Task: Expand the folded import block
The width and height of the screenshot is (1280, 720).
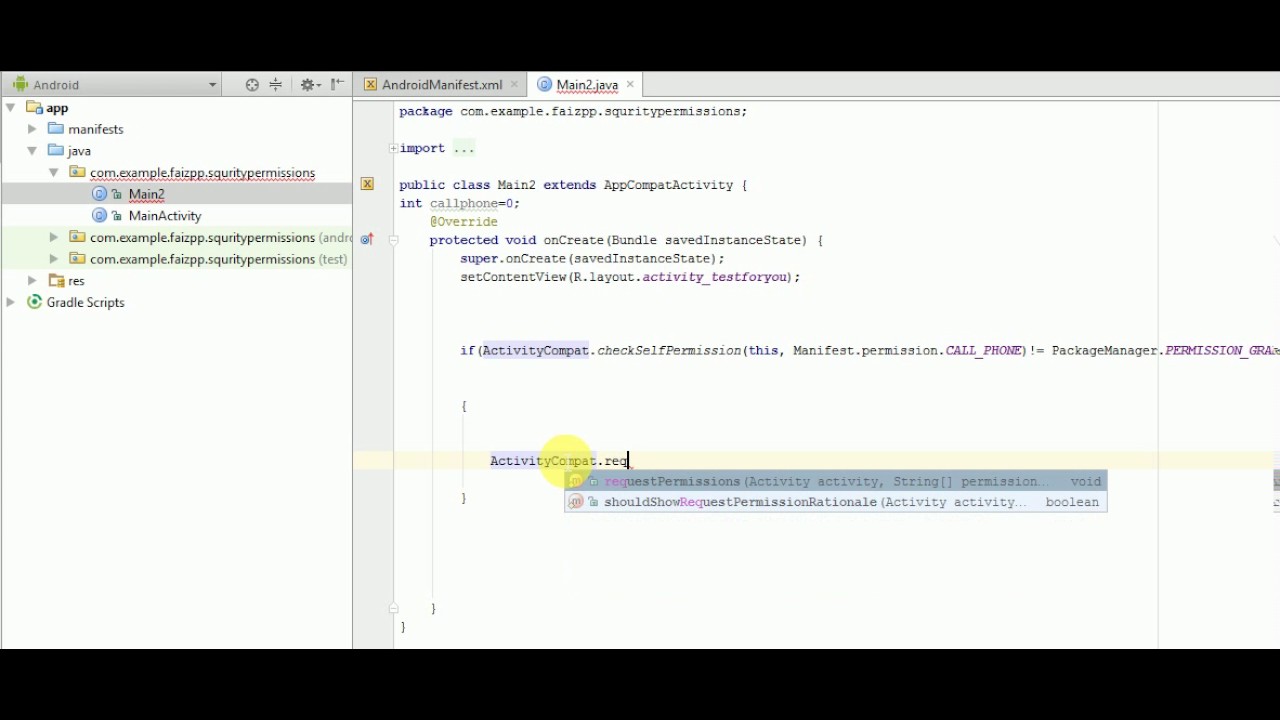Action: (x=394, y=148)
